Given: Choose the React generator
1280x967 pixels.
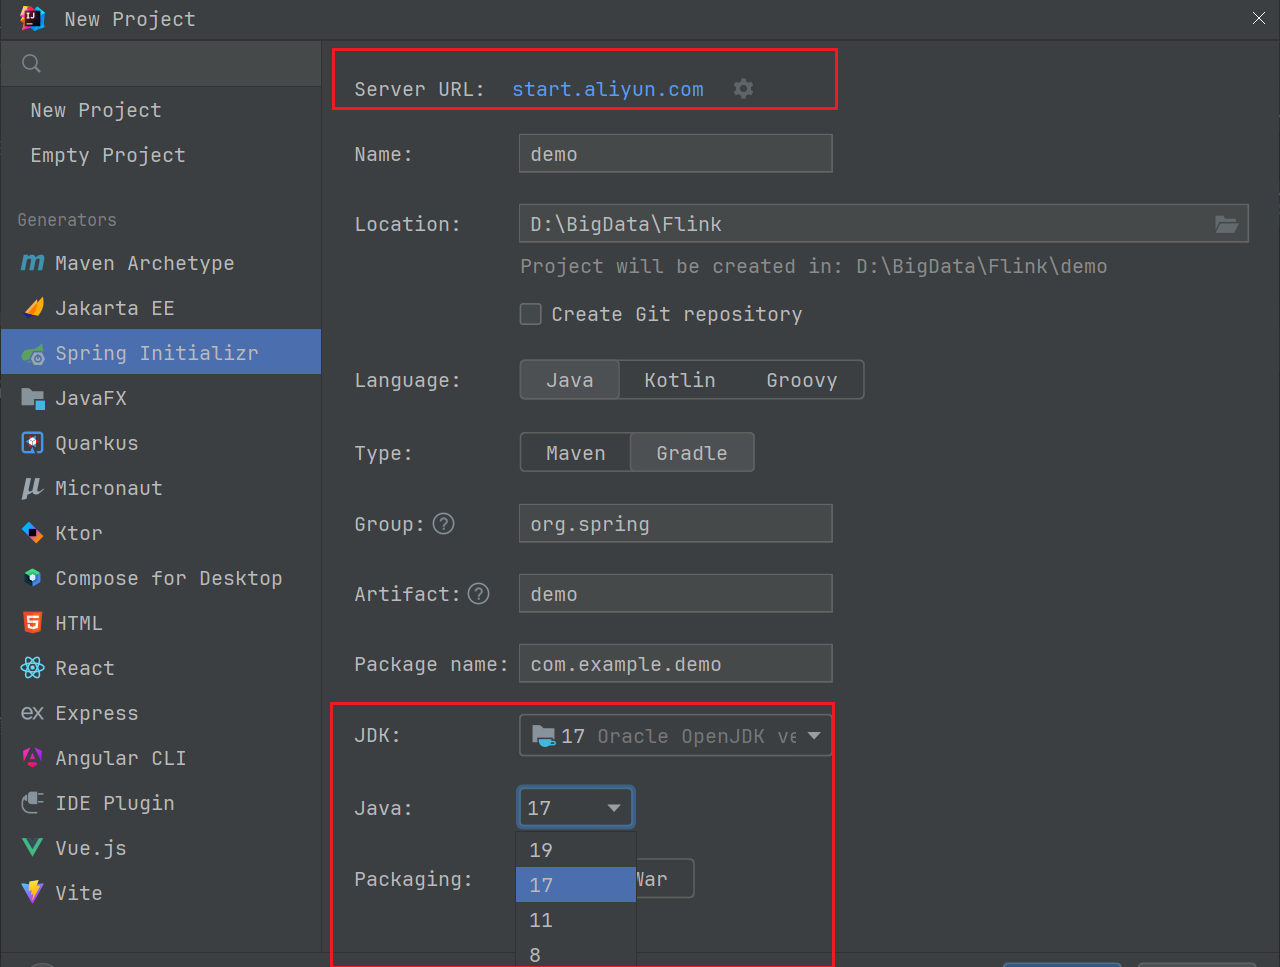Looking at the screenshot, I should 161,668.
